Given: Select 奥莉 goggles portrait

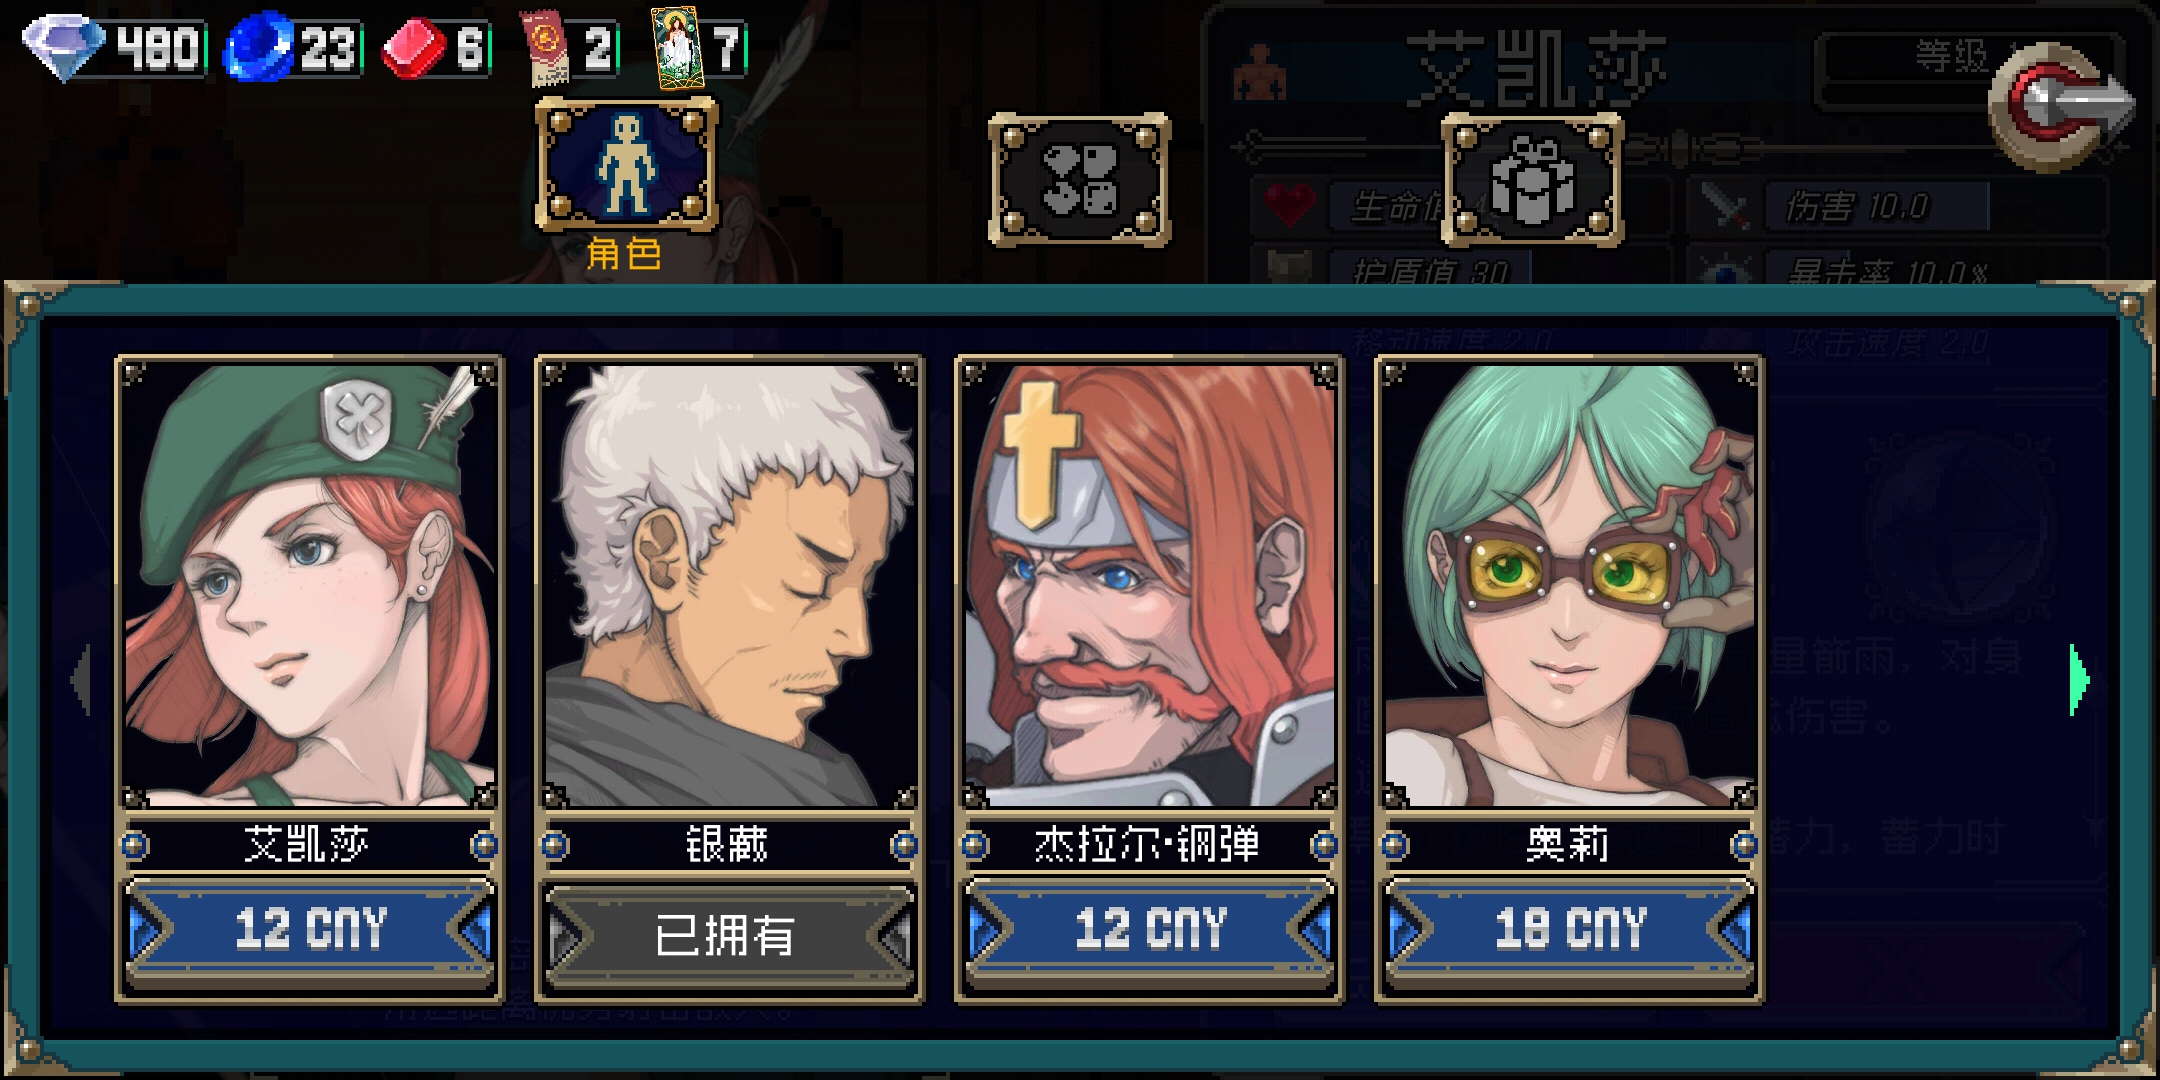Looking at the screenshot, I should click(x=1569, y=584).
